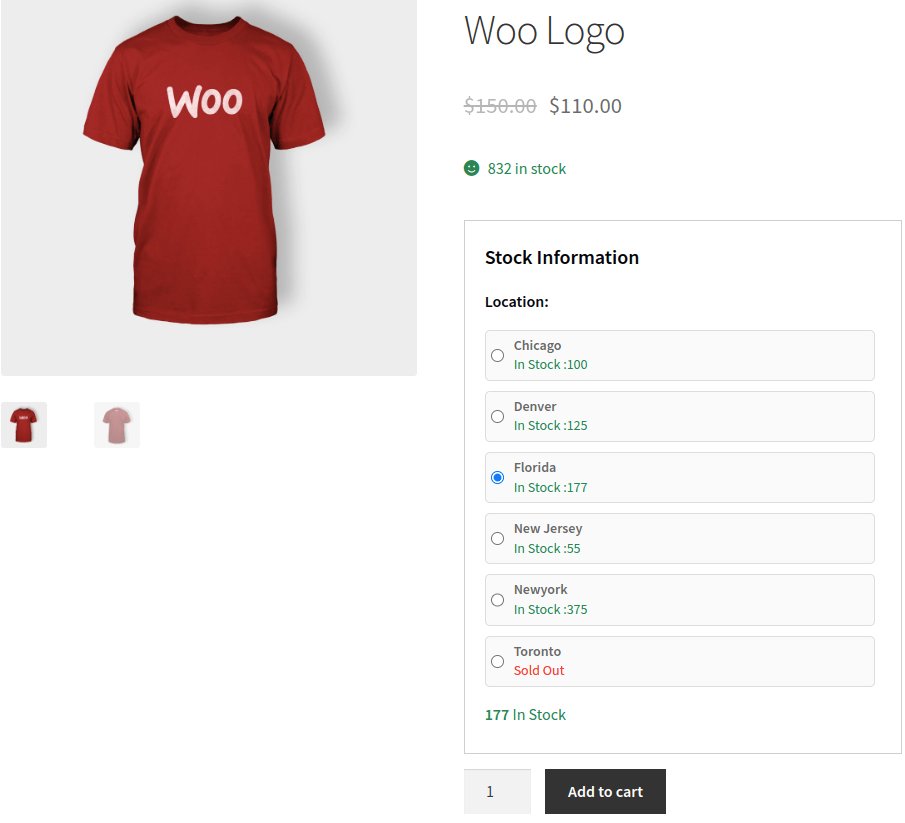Click the 177 In Stock summary text

click(x=525, y=715)
